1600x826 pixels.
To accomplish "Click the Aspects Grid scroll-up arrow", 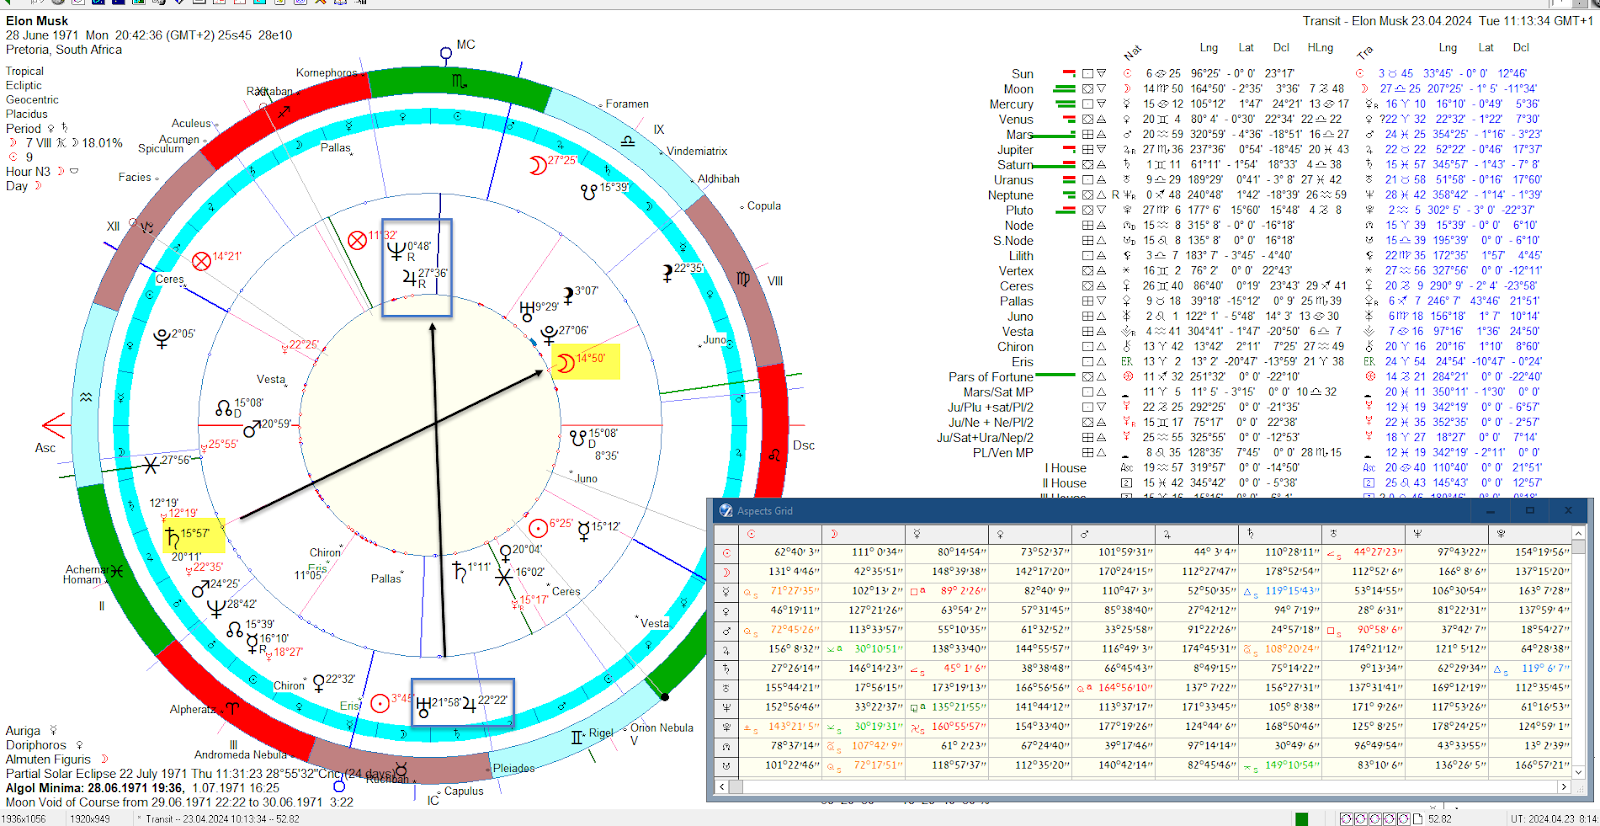I will 1579,534.
